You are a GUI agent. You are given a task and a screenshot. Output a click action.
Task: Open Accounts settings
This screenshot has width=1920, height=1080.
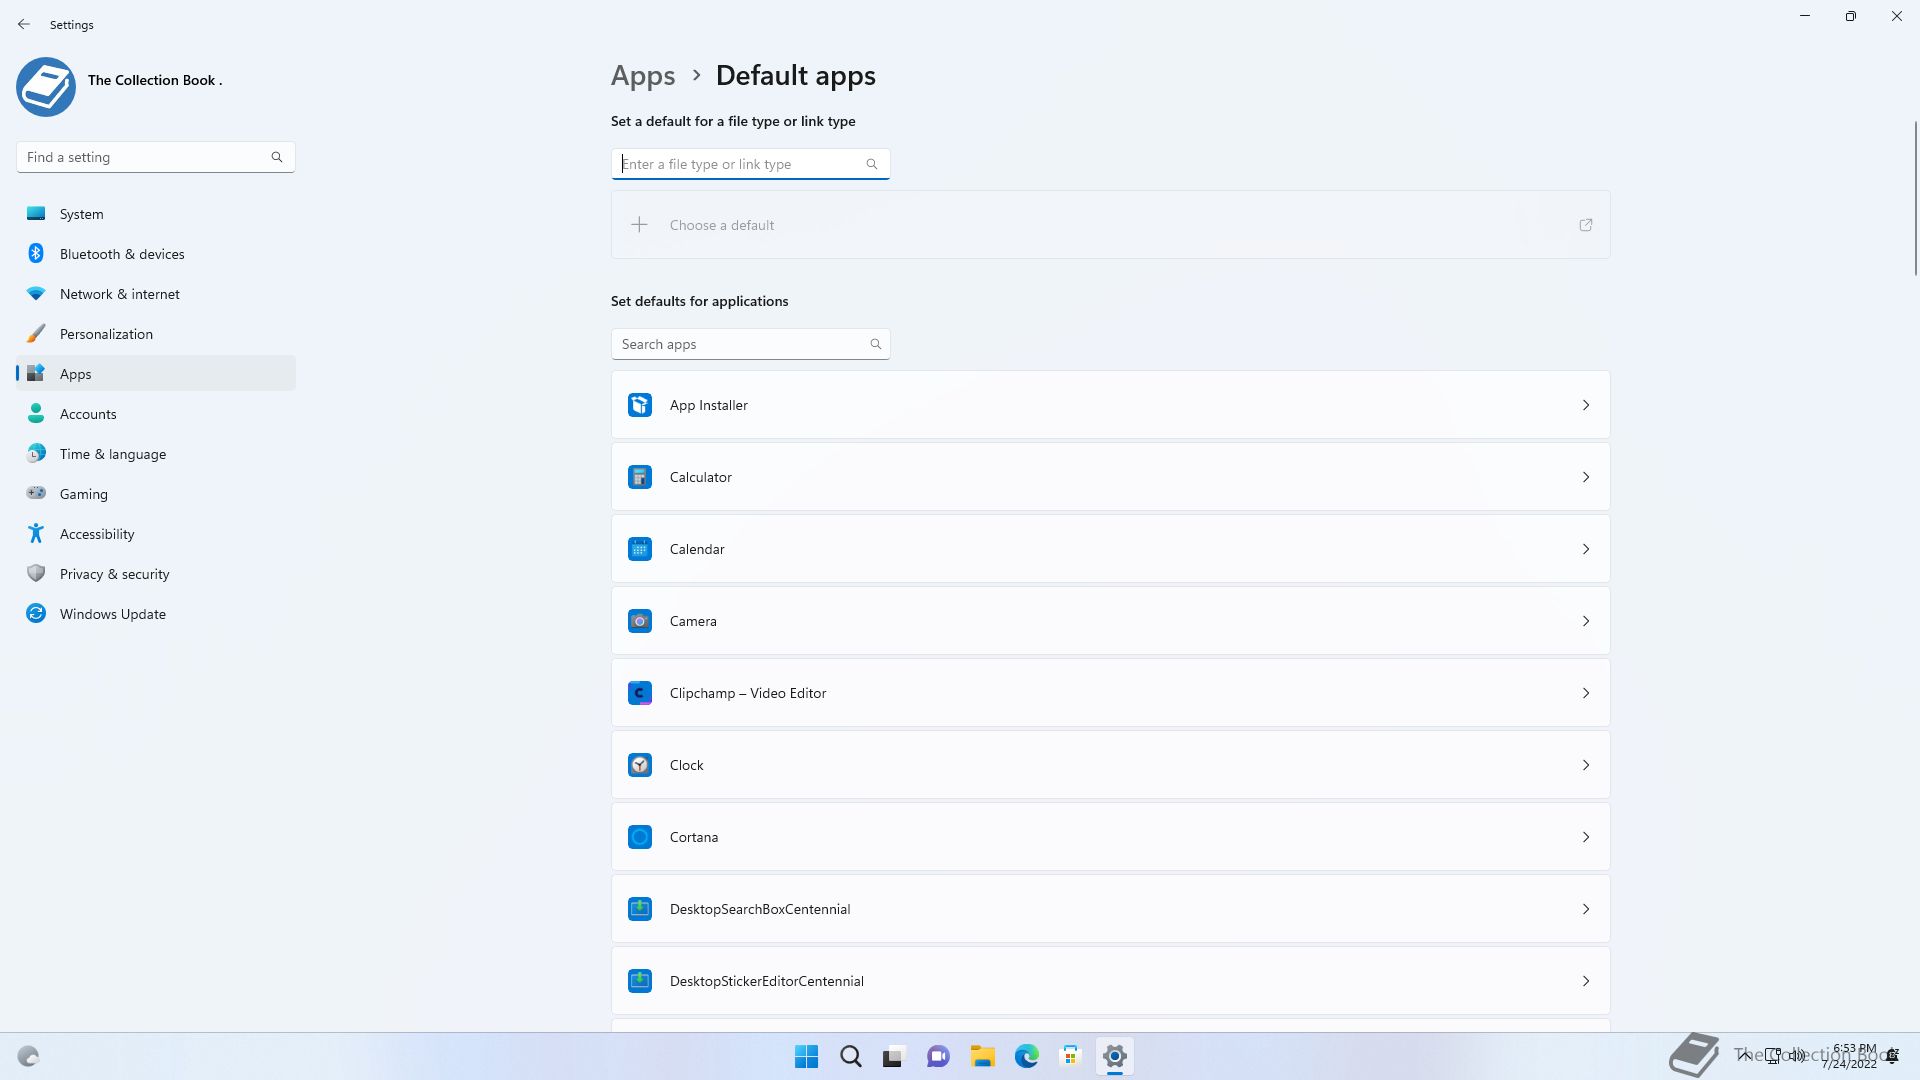click(x=156, y=414)
